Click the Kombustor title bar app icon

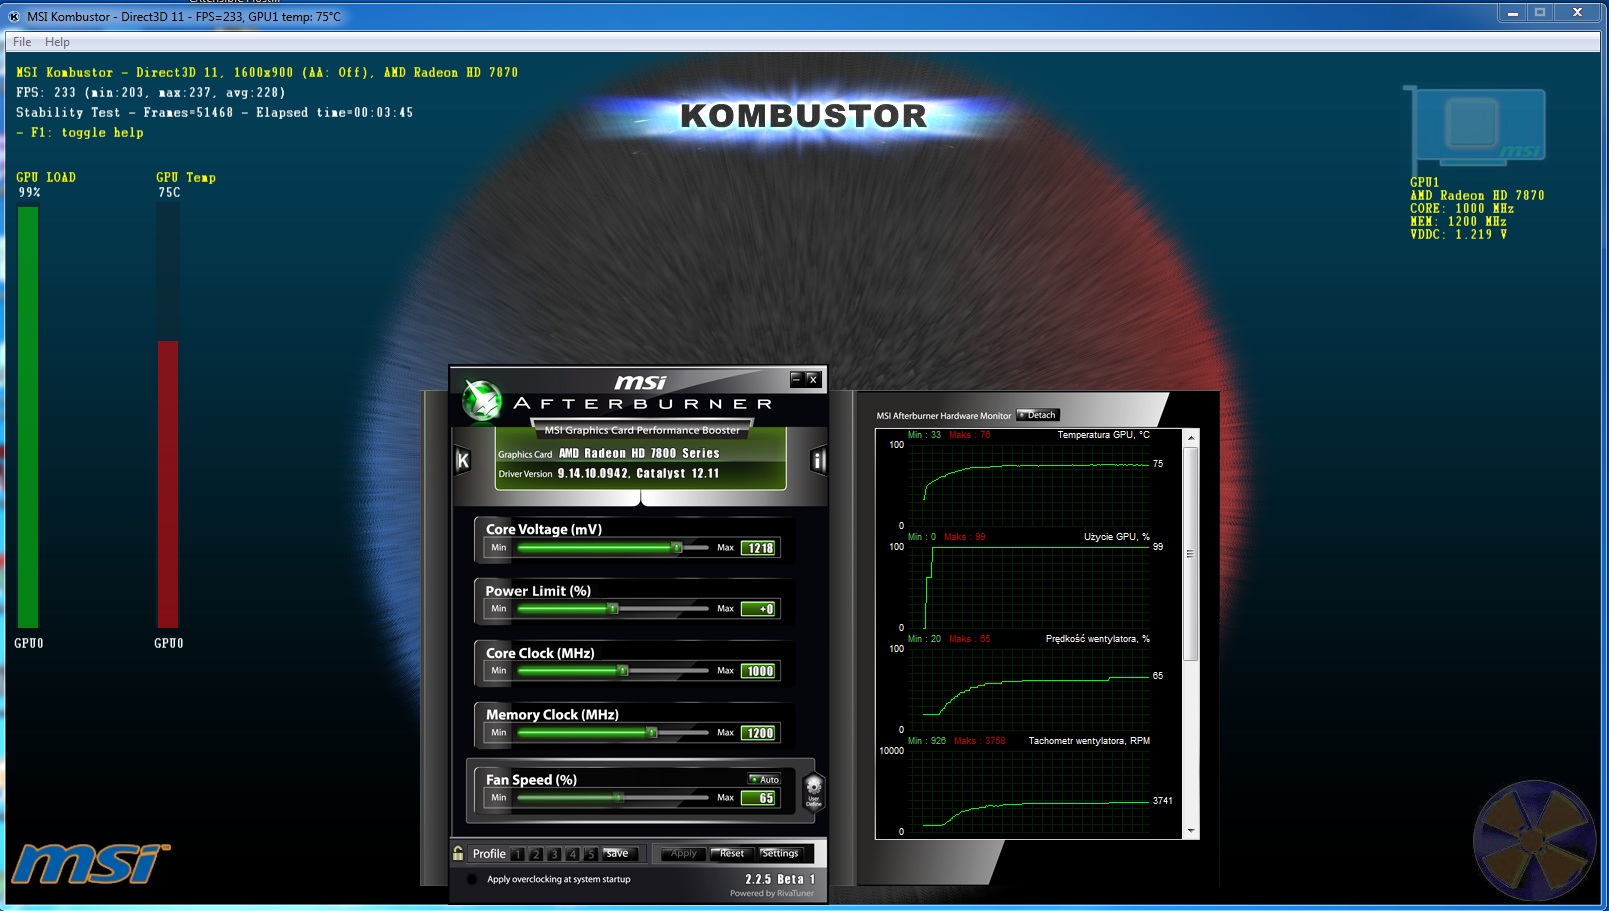[x=14, y=16]
